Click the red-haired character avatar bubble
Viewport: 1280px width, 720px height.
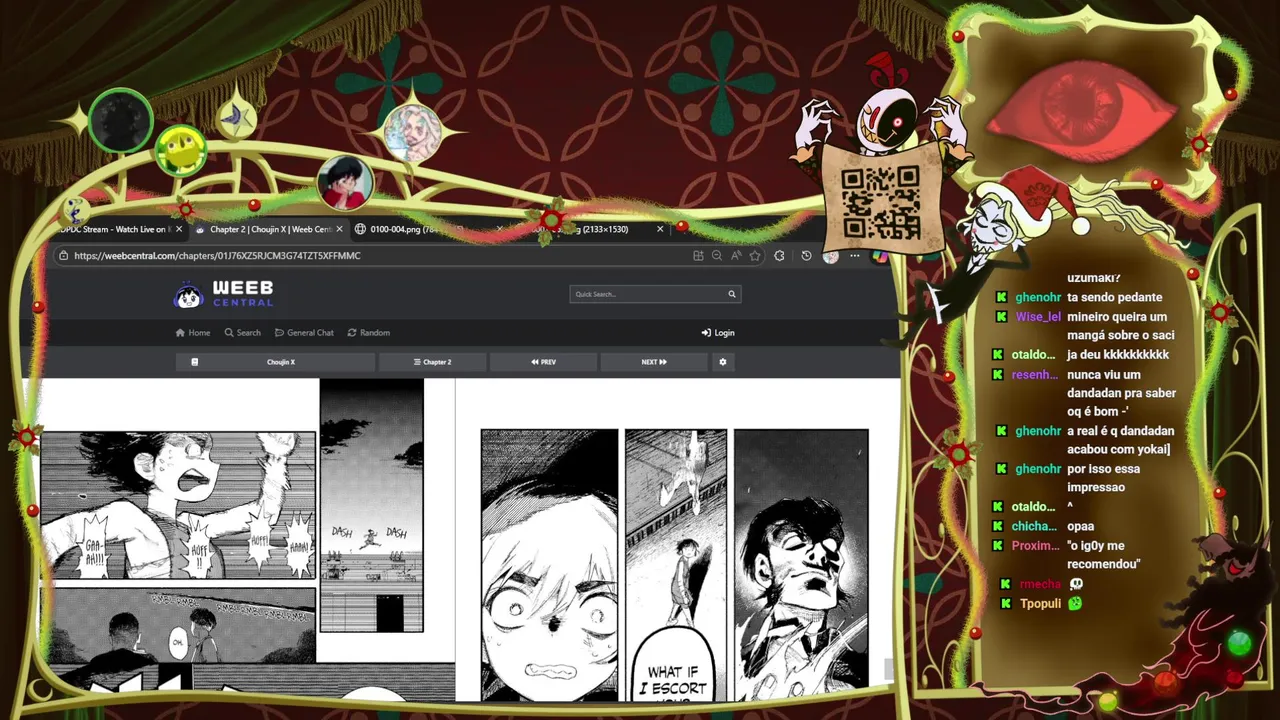pyautogui.click(x=345, y=182)
